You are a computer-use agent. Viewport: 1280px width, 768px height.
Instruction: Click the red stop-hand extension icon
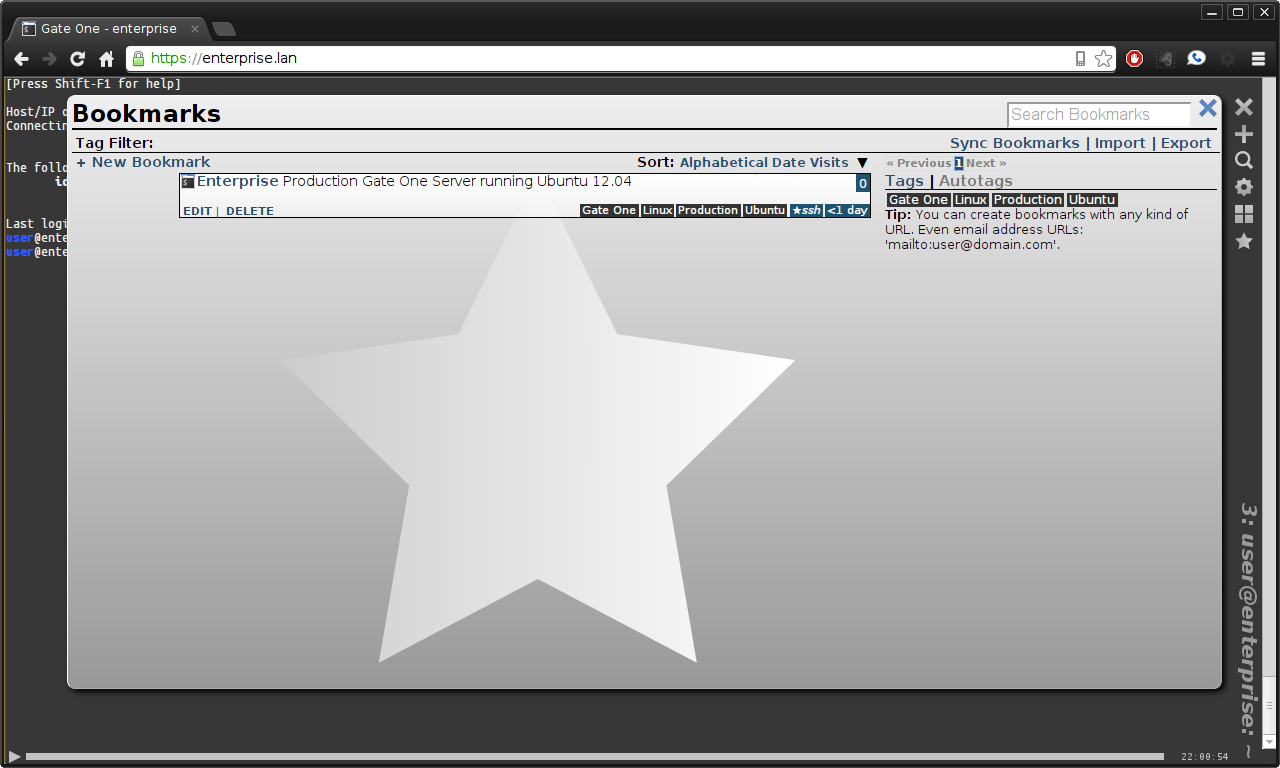(1134, 58)
